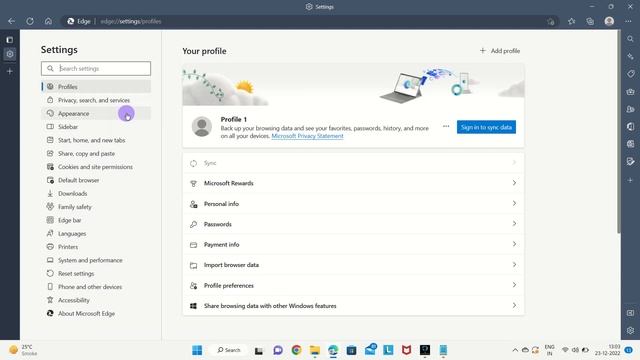This screenshot has height=360, width=640.
Task: Select the Settings vertical tab icon
Action: point(10,54)
